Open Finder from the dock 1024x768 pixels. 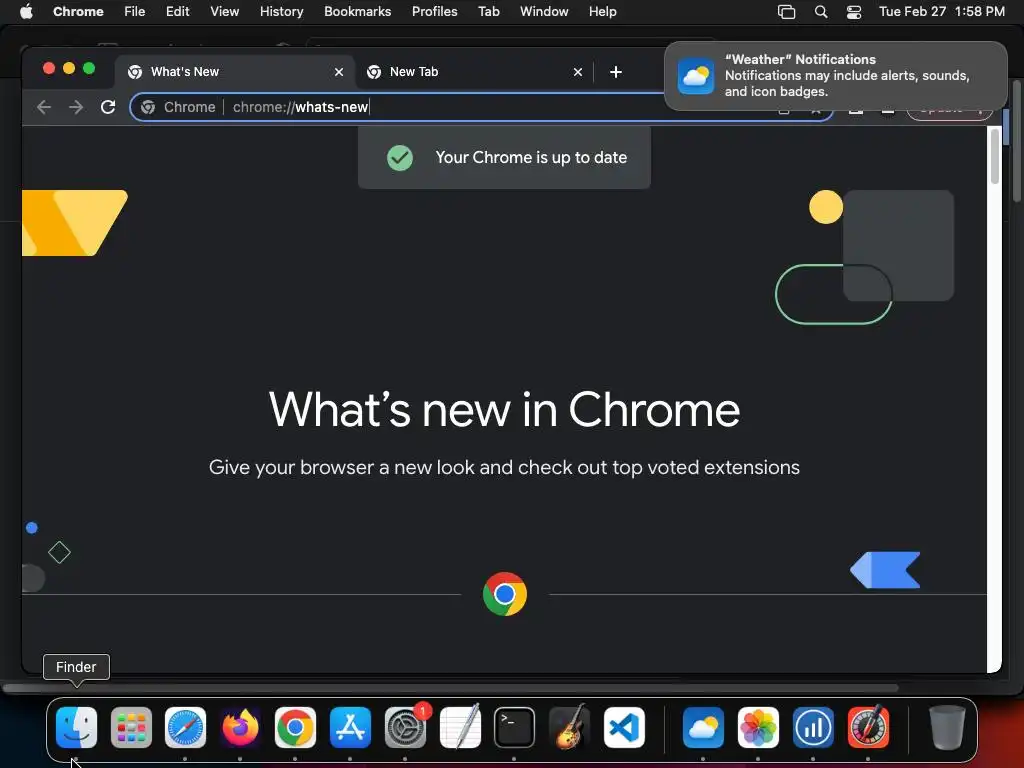(76, 727)
